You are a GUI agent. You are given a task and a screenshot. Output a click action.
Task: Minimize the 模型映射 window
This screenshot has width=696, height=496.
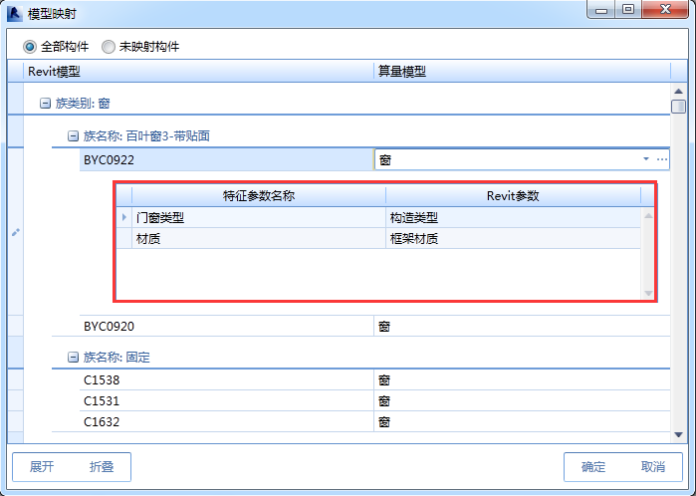pos(601,10)
